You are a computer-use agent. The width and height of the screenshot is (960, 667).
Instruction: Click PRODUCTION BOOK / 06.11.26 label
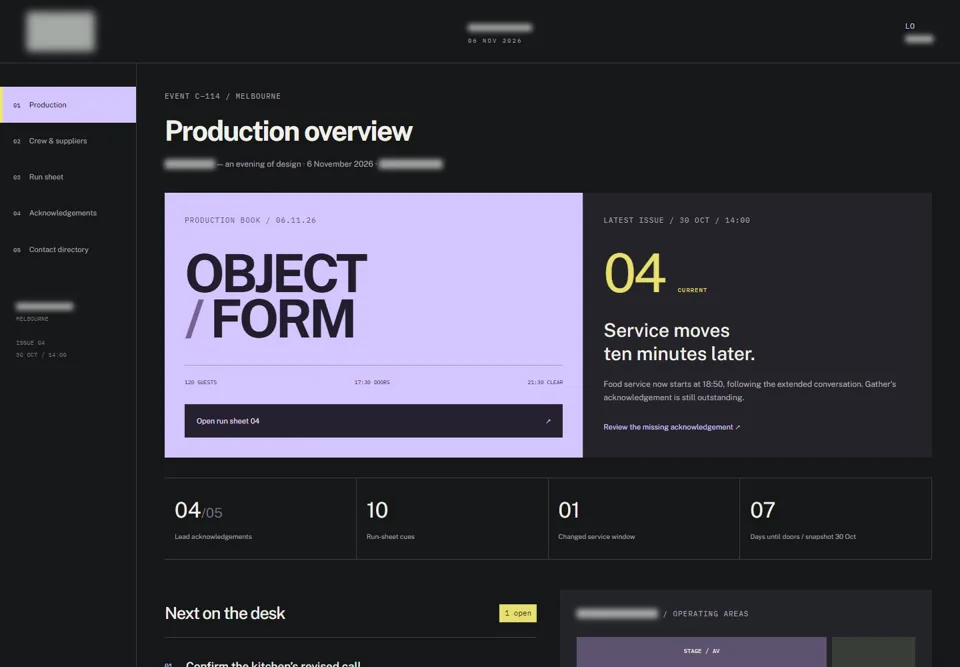click(250, 220)
